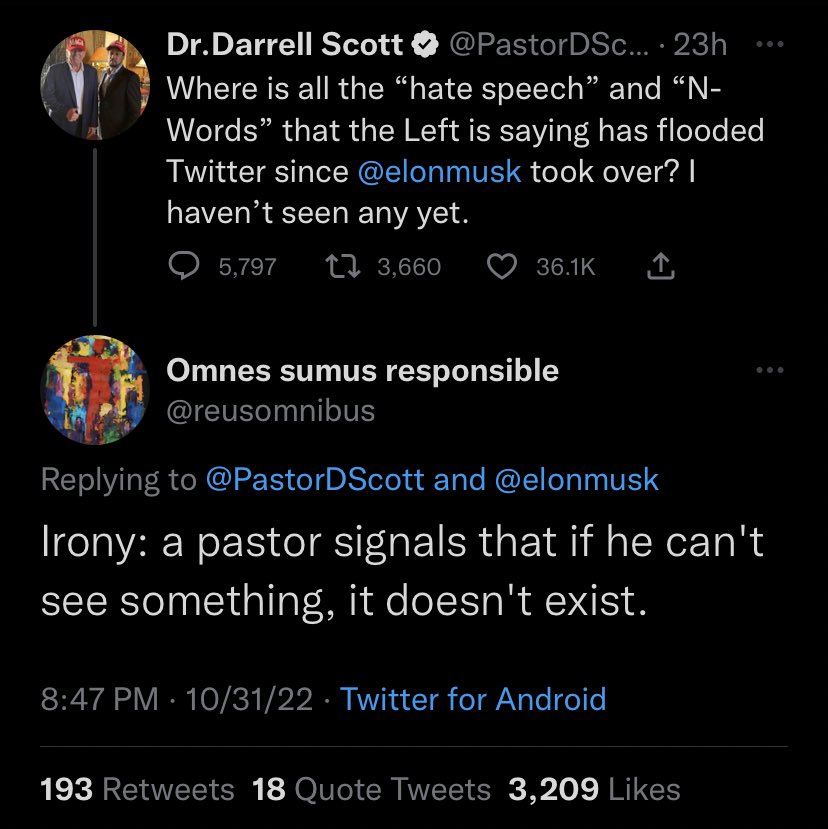View the 18 Quote Tweets
This screenshot has width=828, height=829.
[372, 789]
